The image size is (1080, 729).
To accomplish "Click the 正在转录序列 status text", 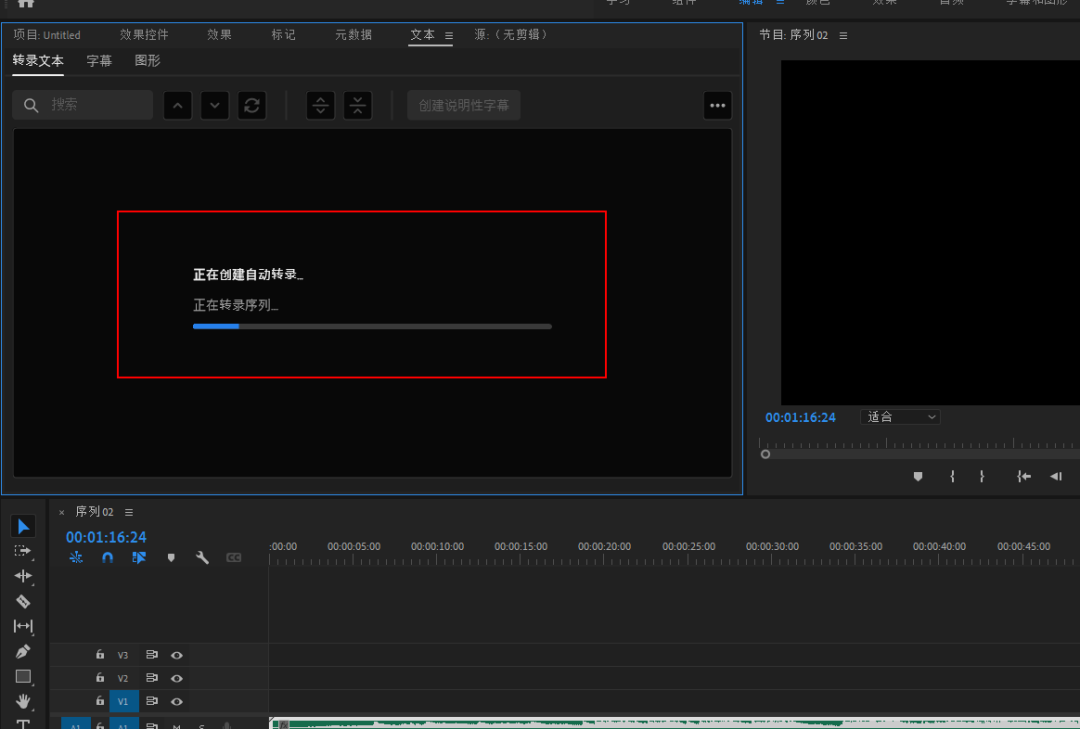I will tap(236, 305).
